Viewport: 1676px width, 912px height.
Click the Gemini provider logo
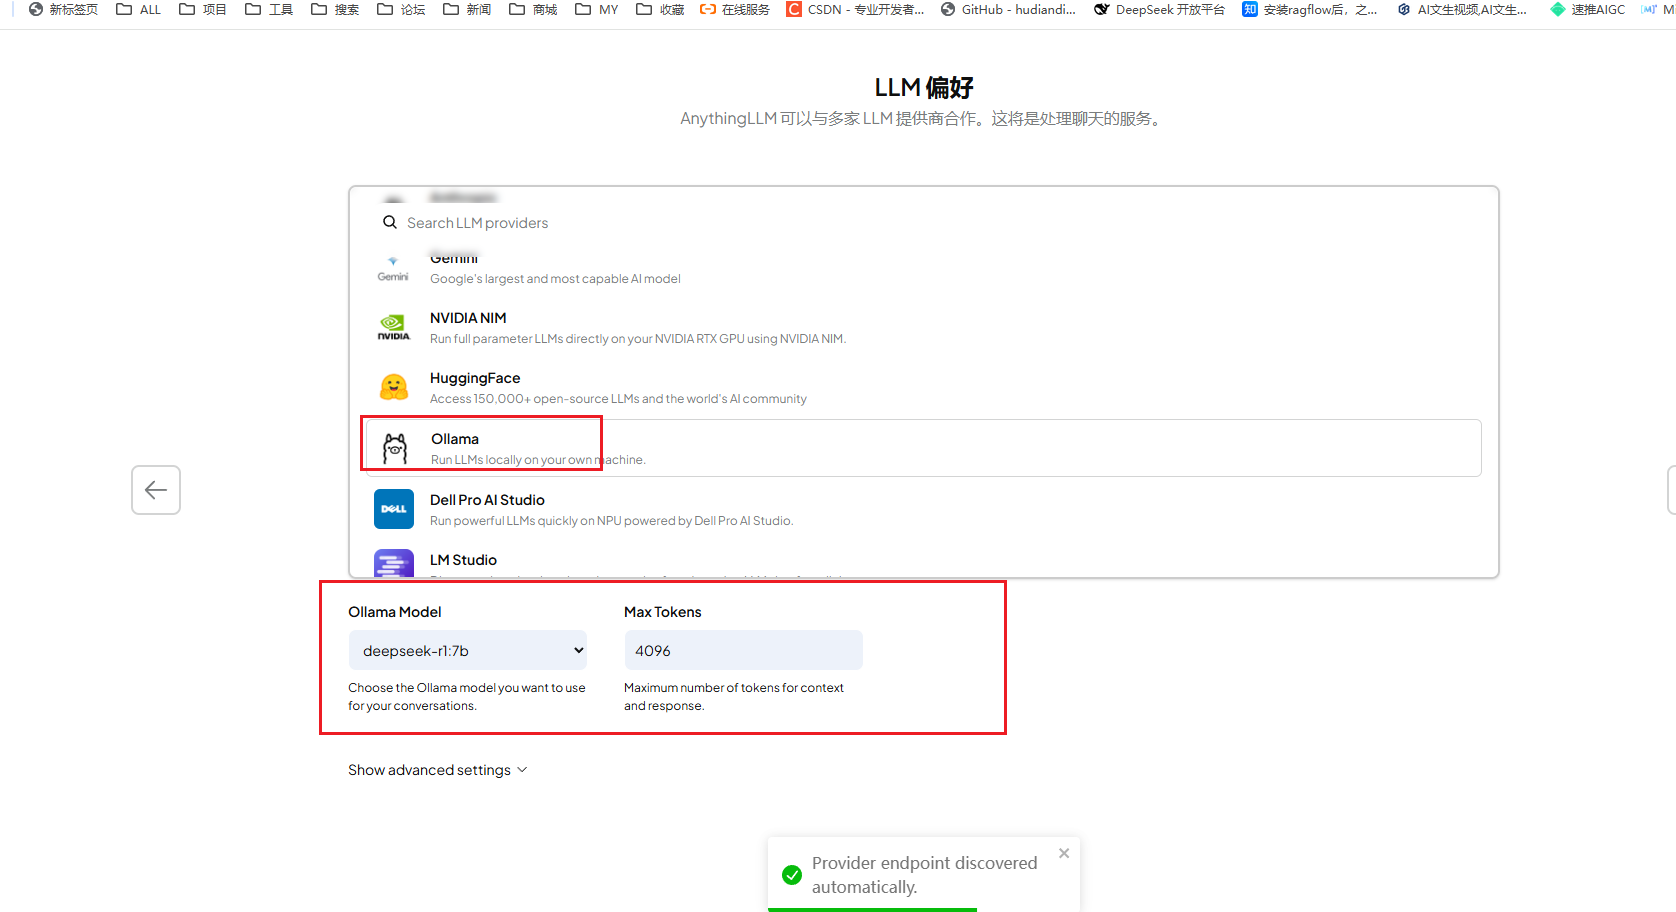[393, 268]
